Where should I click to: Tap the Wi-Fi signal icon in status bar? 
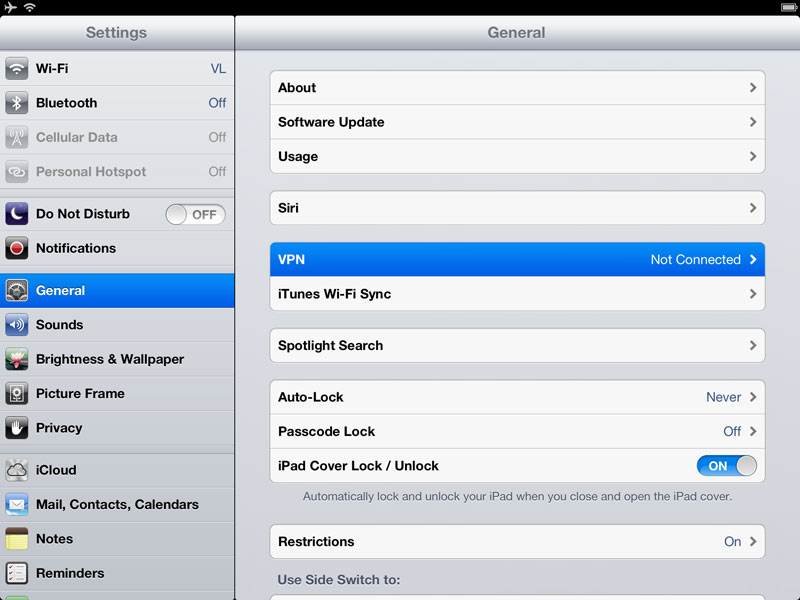(x=30, y=7)
